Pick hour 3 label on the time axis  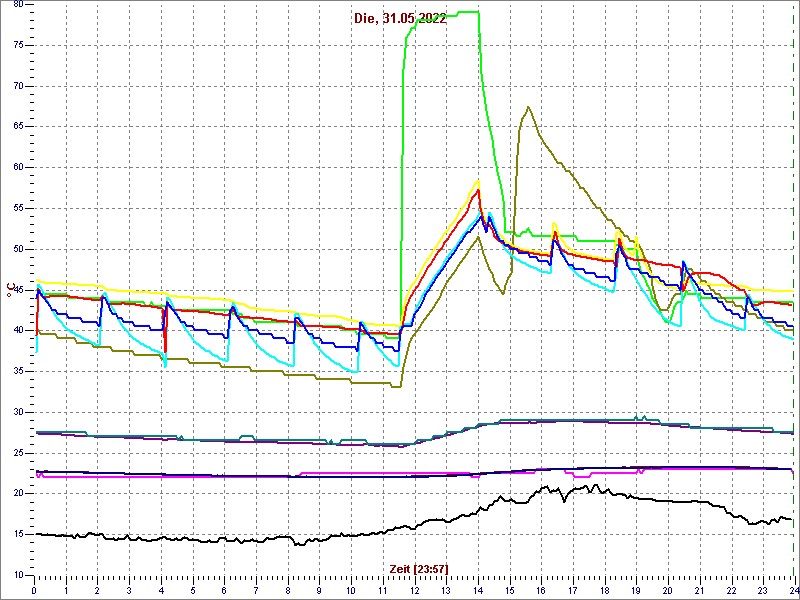click(129, 591)
